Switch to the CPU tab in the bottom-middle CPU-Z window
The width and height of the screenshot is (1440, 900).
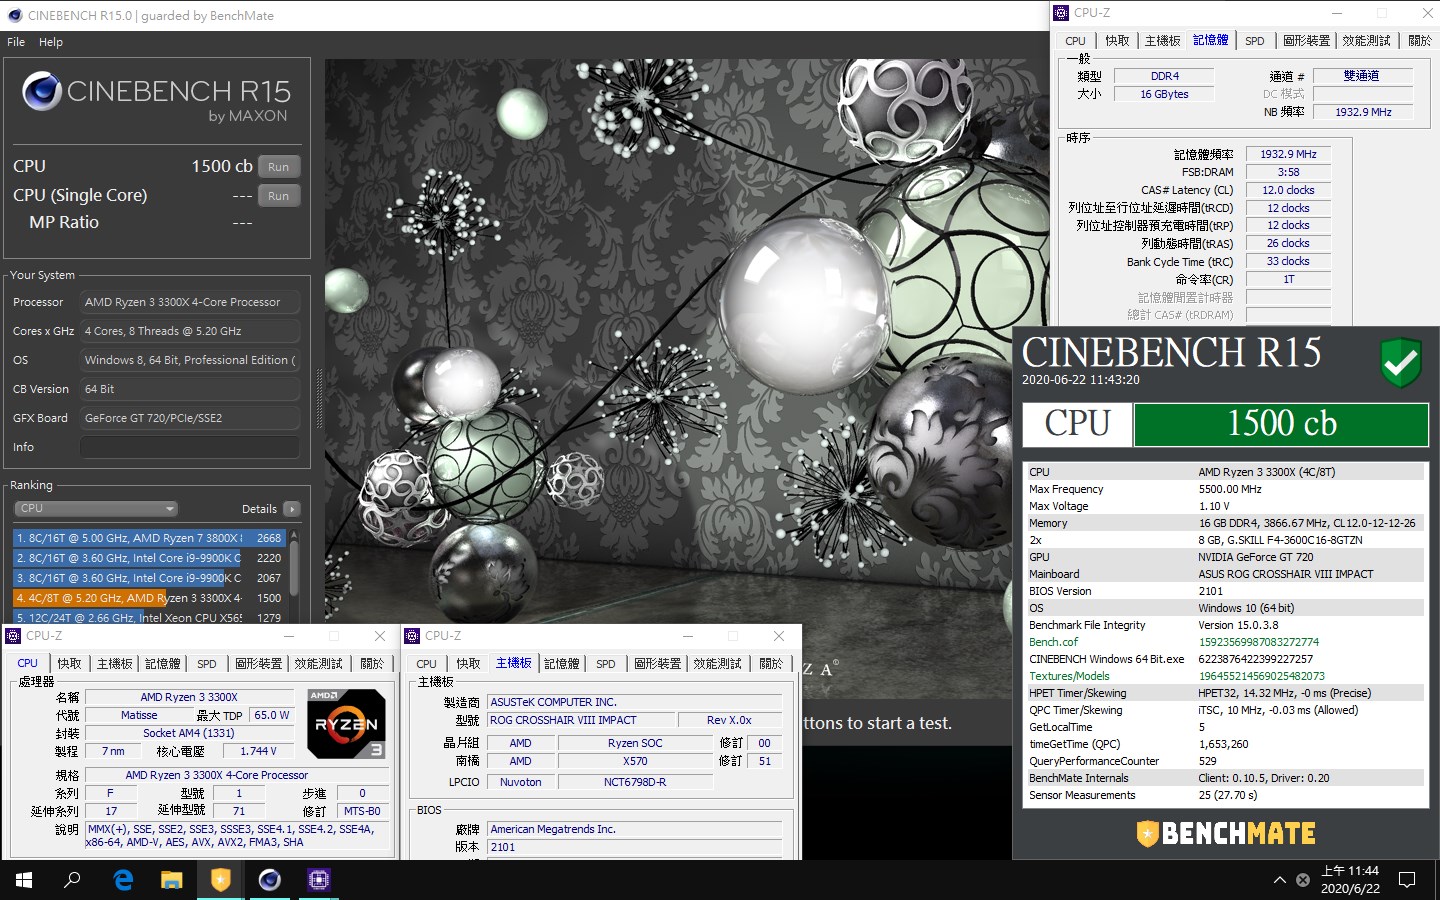click(426, 664)
